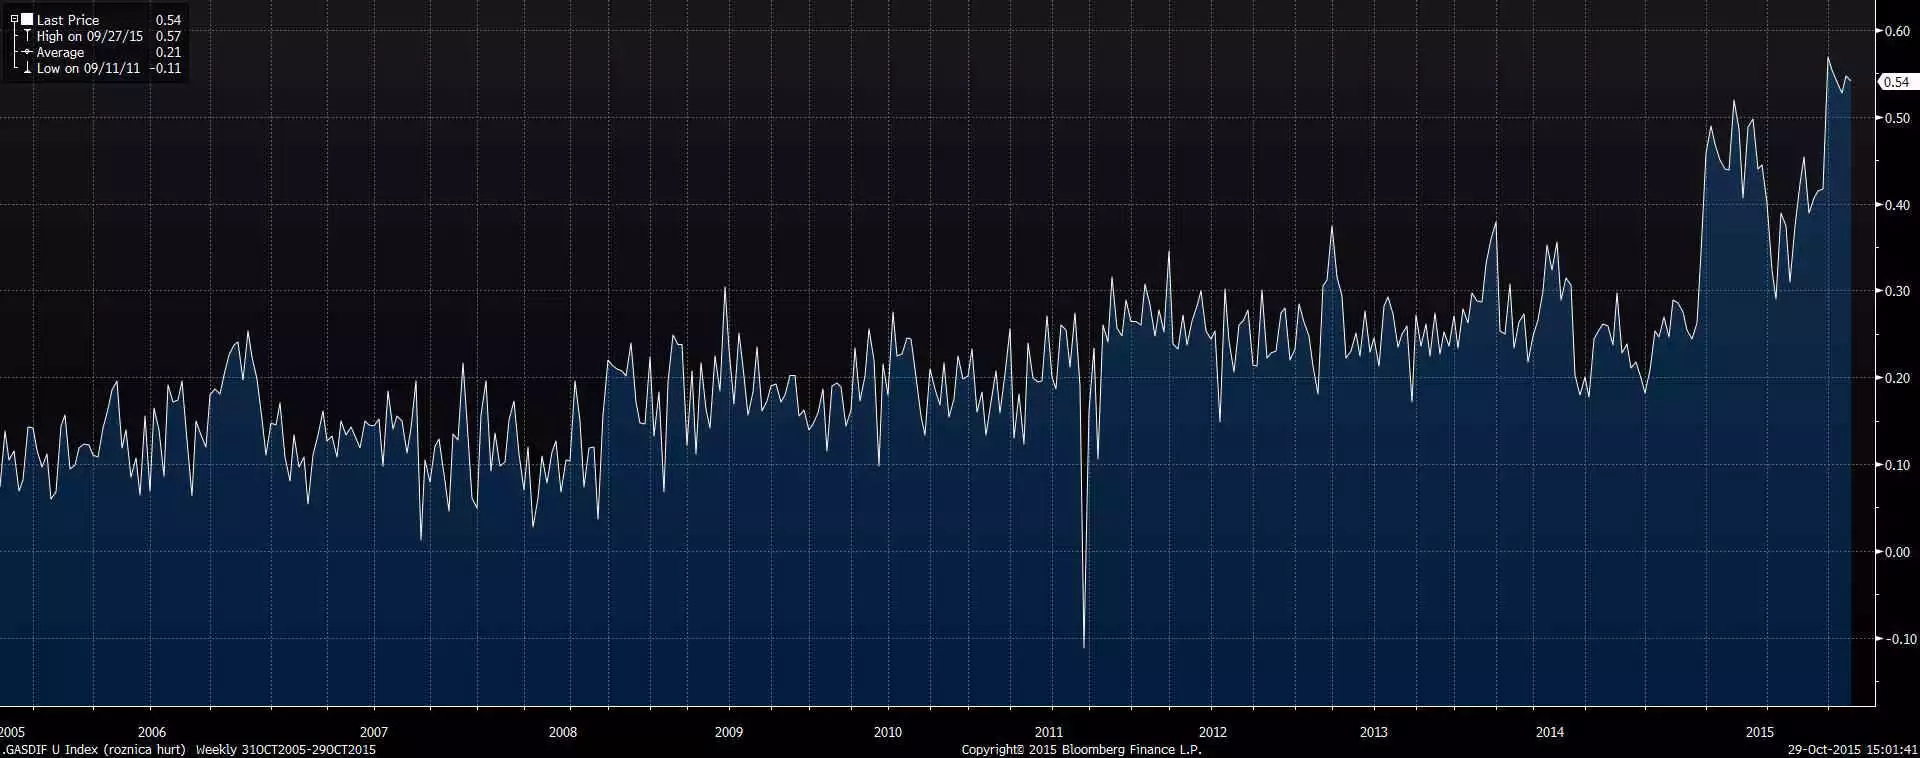Click the Last Price value 0.54 in legend
Image resolution: width=1920 pixels, height=758 pixels.
coord(168,20)
